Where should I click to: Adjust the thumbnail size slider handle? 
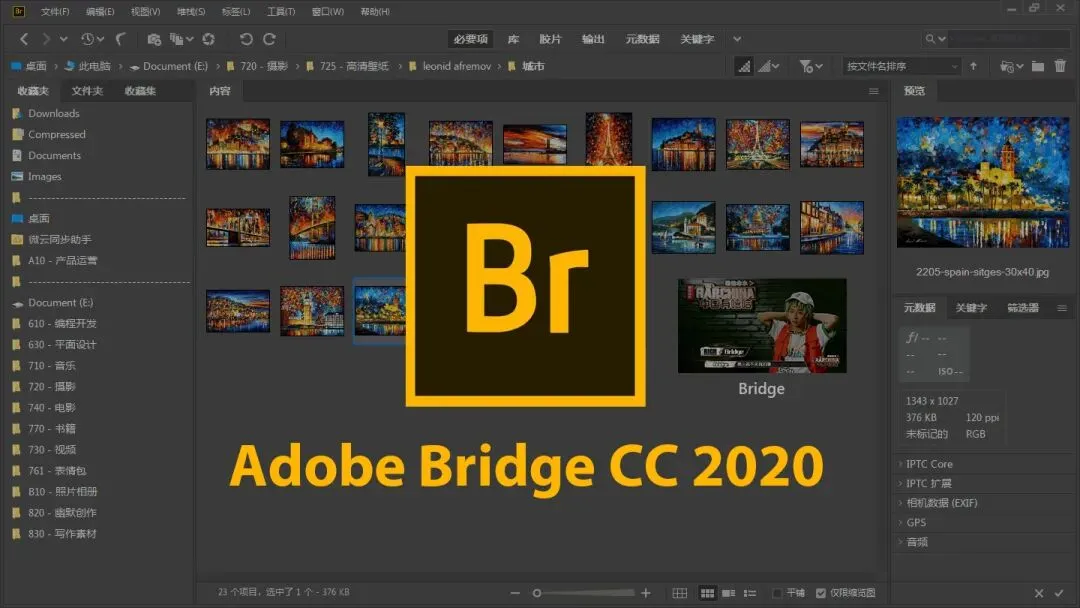point(537,593)
